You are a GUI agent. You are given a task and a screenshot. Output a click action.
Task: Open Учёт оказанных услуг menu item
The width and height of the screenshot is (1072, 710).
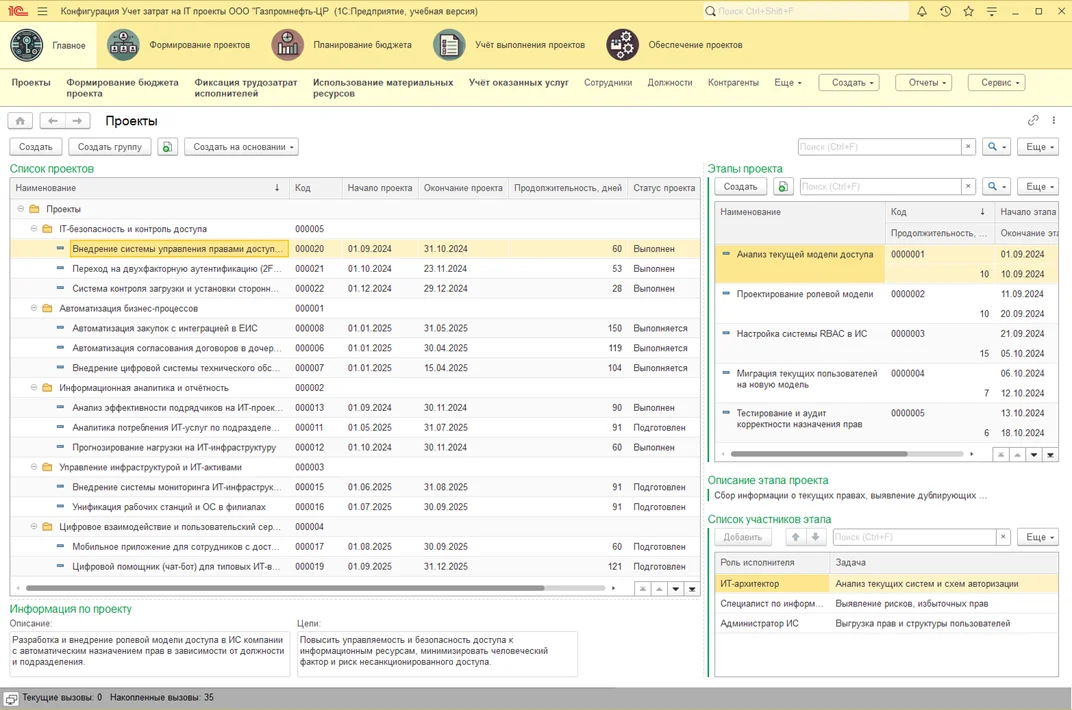coord(519,83)
